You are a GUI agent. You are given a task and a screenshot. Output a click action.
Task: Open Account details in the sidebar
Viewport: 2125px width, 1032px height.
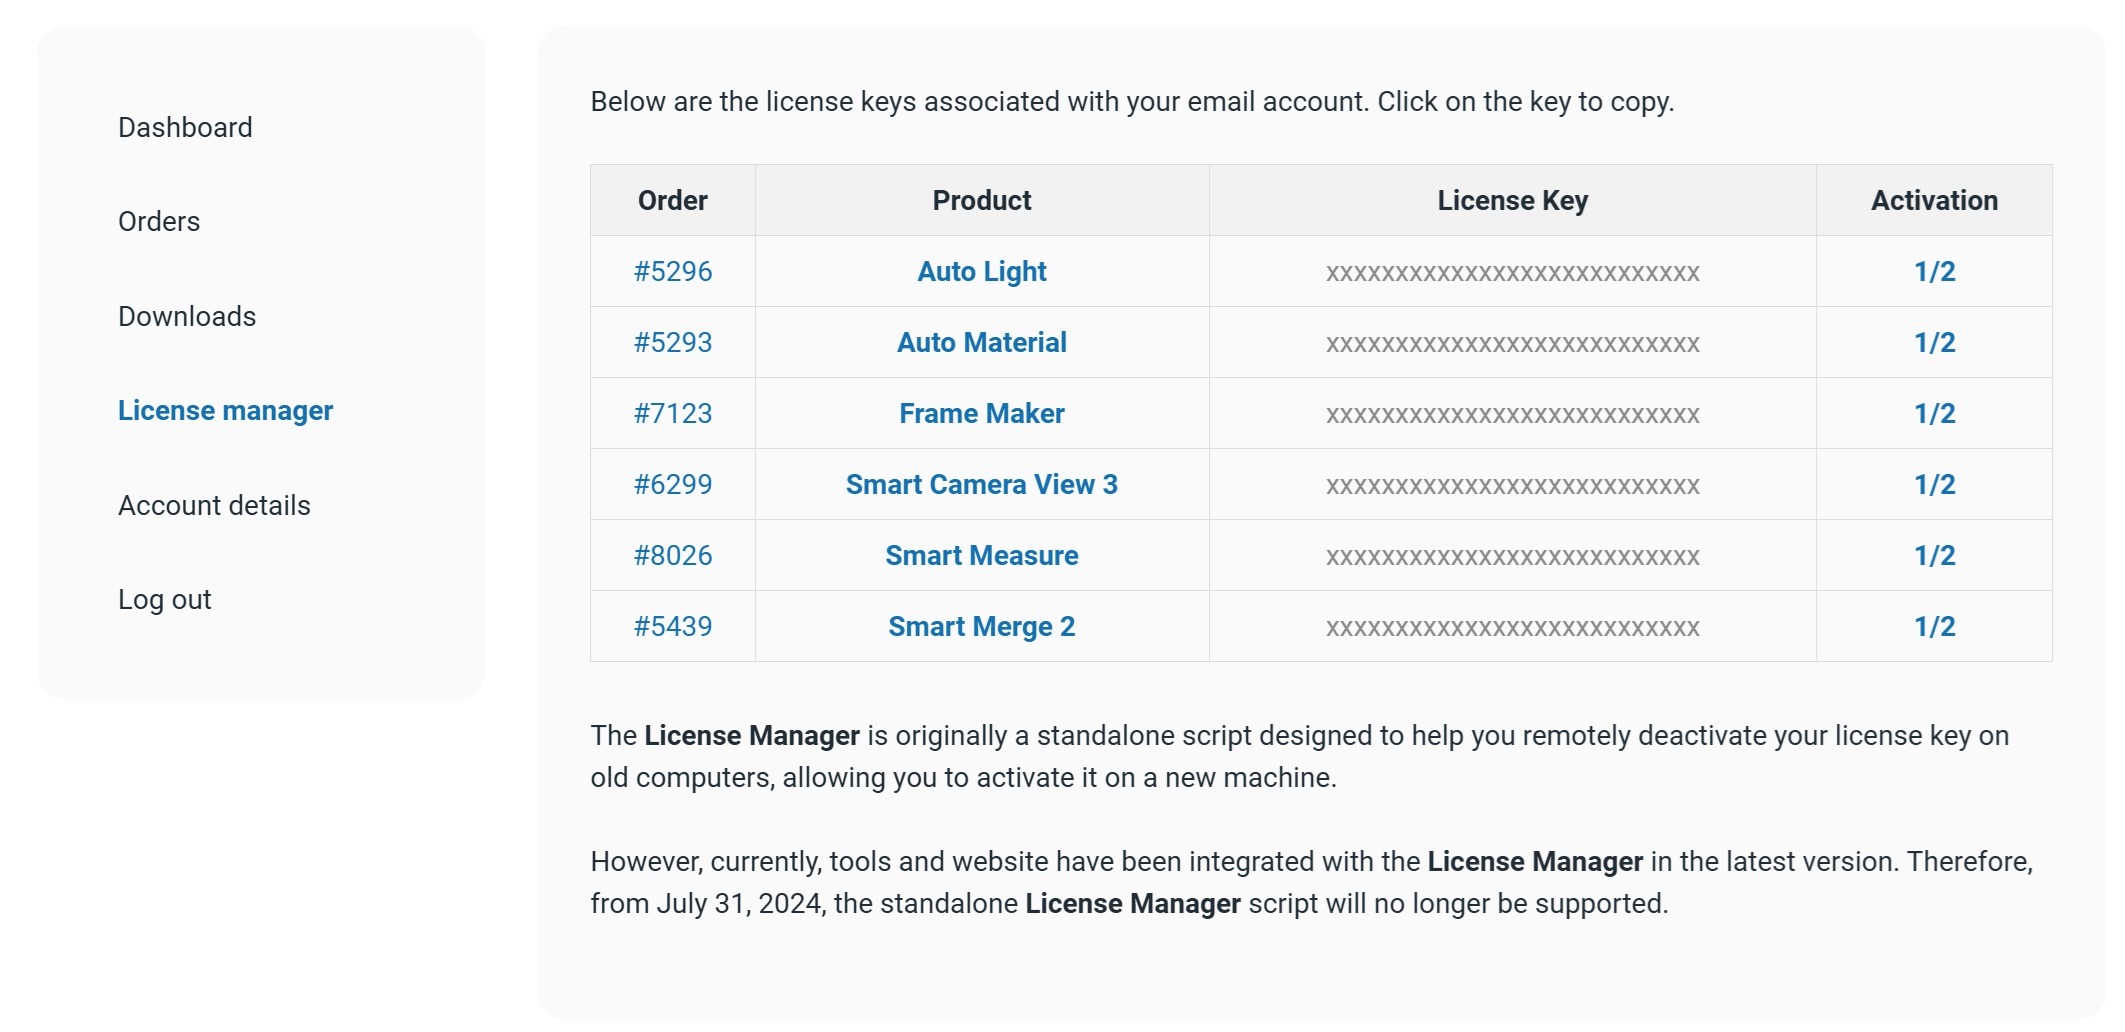pos(214,505)
